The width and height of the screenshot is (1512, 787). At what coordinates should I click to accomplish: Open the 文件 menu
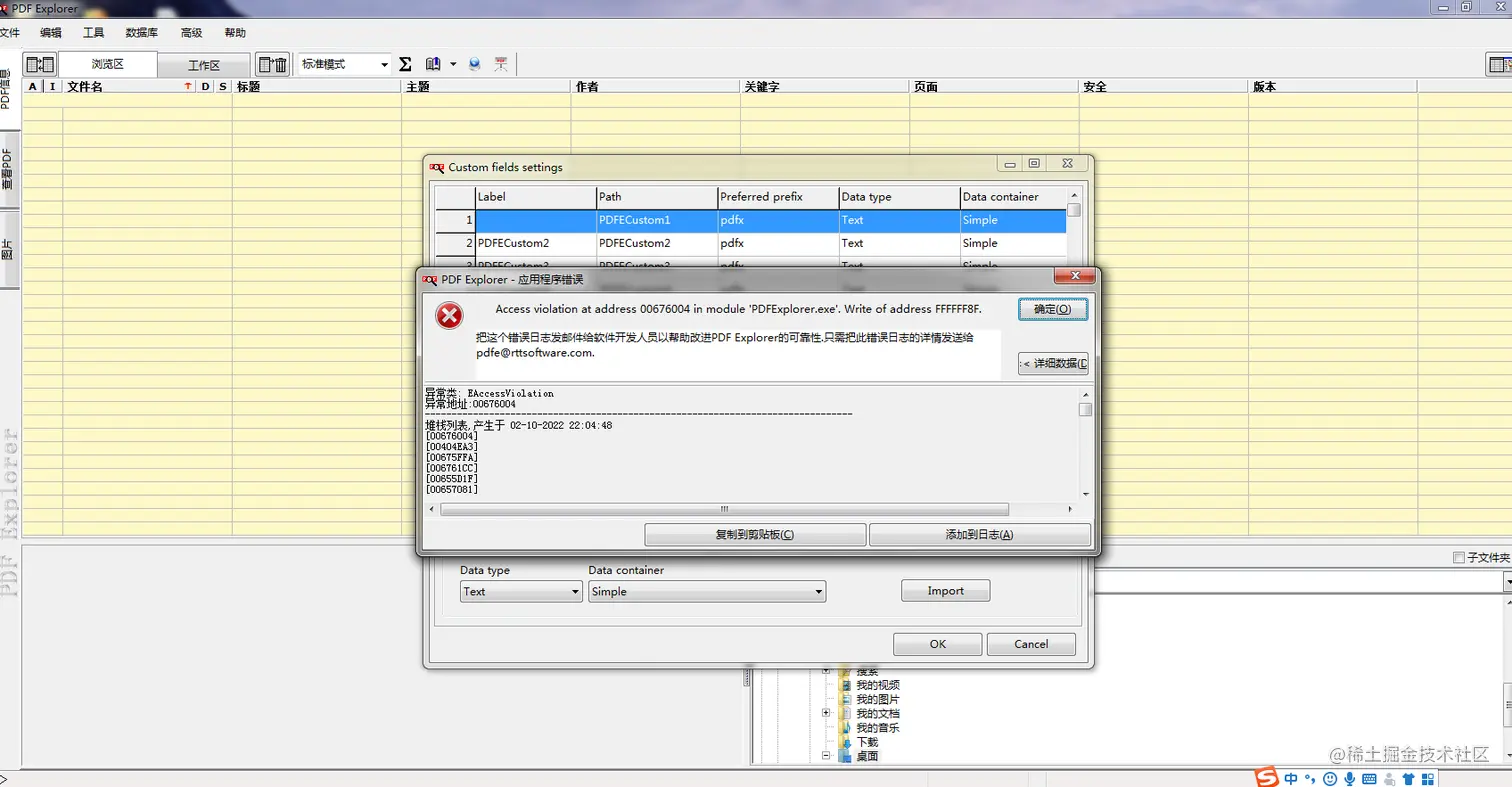click(x=9, y=33)
